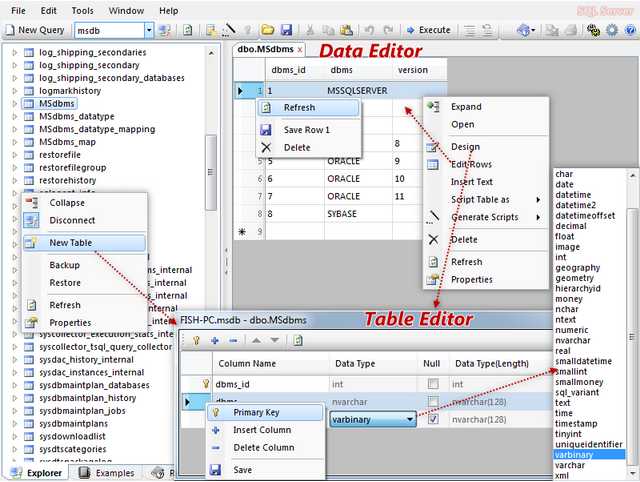Expand the log_shipping_secondaries tree node
Screen dimensions: 640x482
tap(15, 52)
